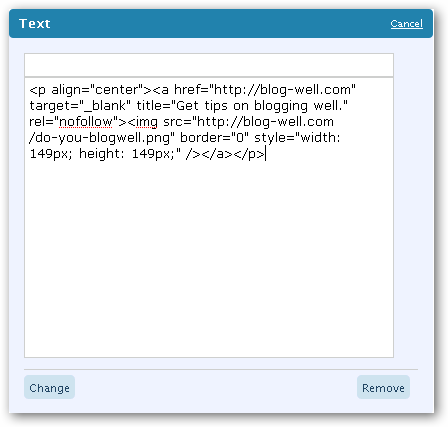Click the Remove button
Image resolution: width=448 pixels, height=427 pixels.
point(383,387)
